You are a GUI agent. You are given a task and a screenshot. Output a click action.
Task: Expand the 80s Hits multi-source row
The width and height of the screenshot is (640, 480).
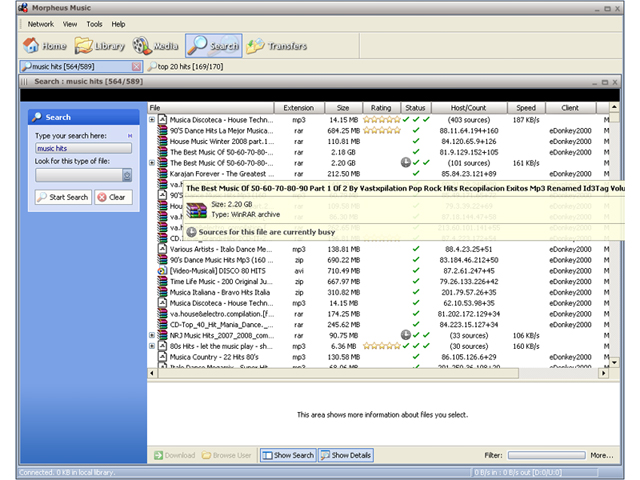click(152, 346)
